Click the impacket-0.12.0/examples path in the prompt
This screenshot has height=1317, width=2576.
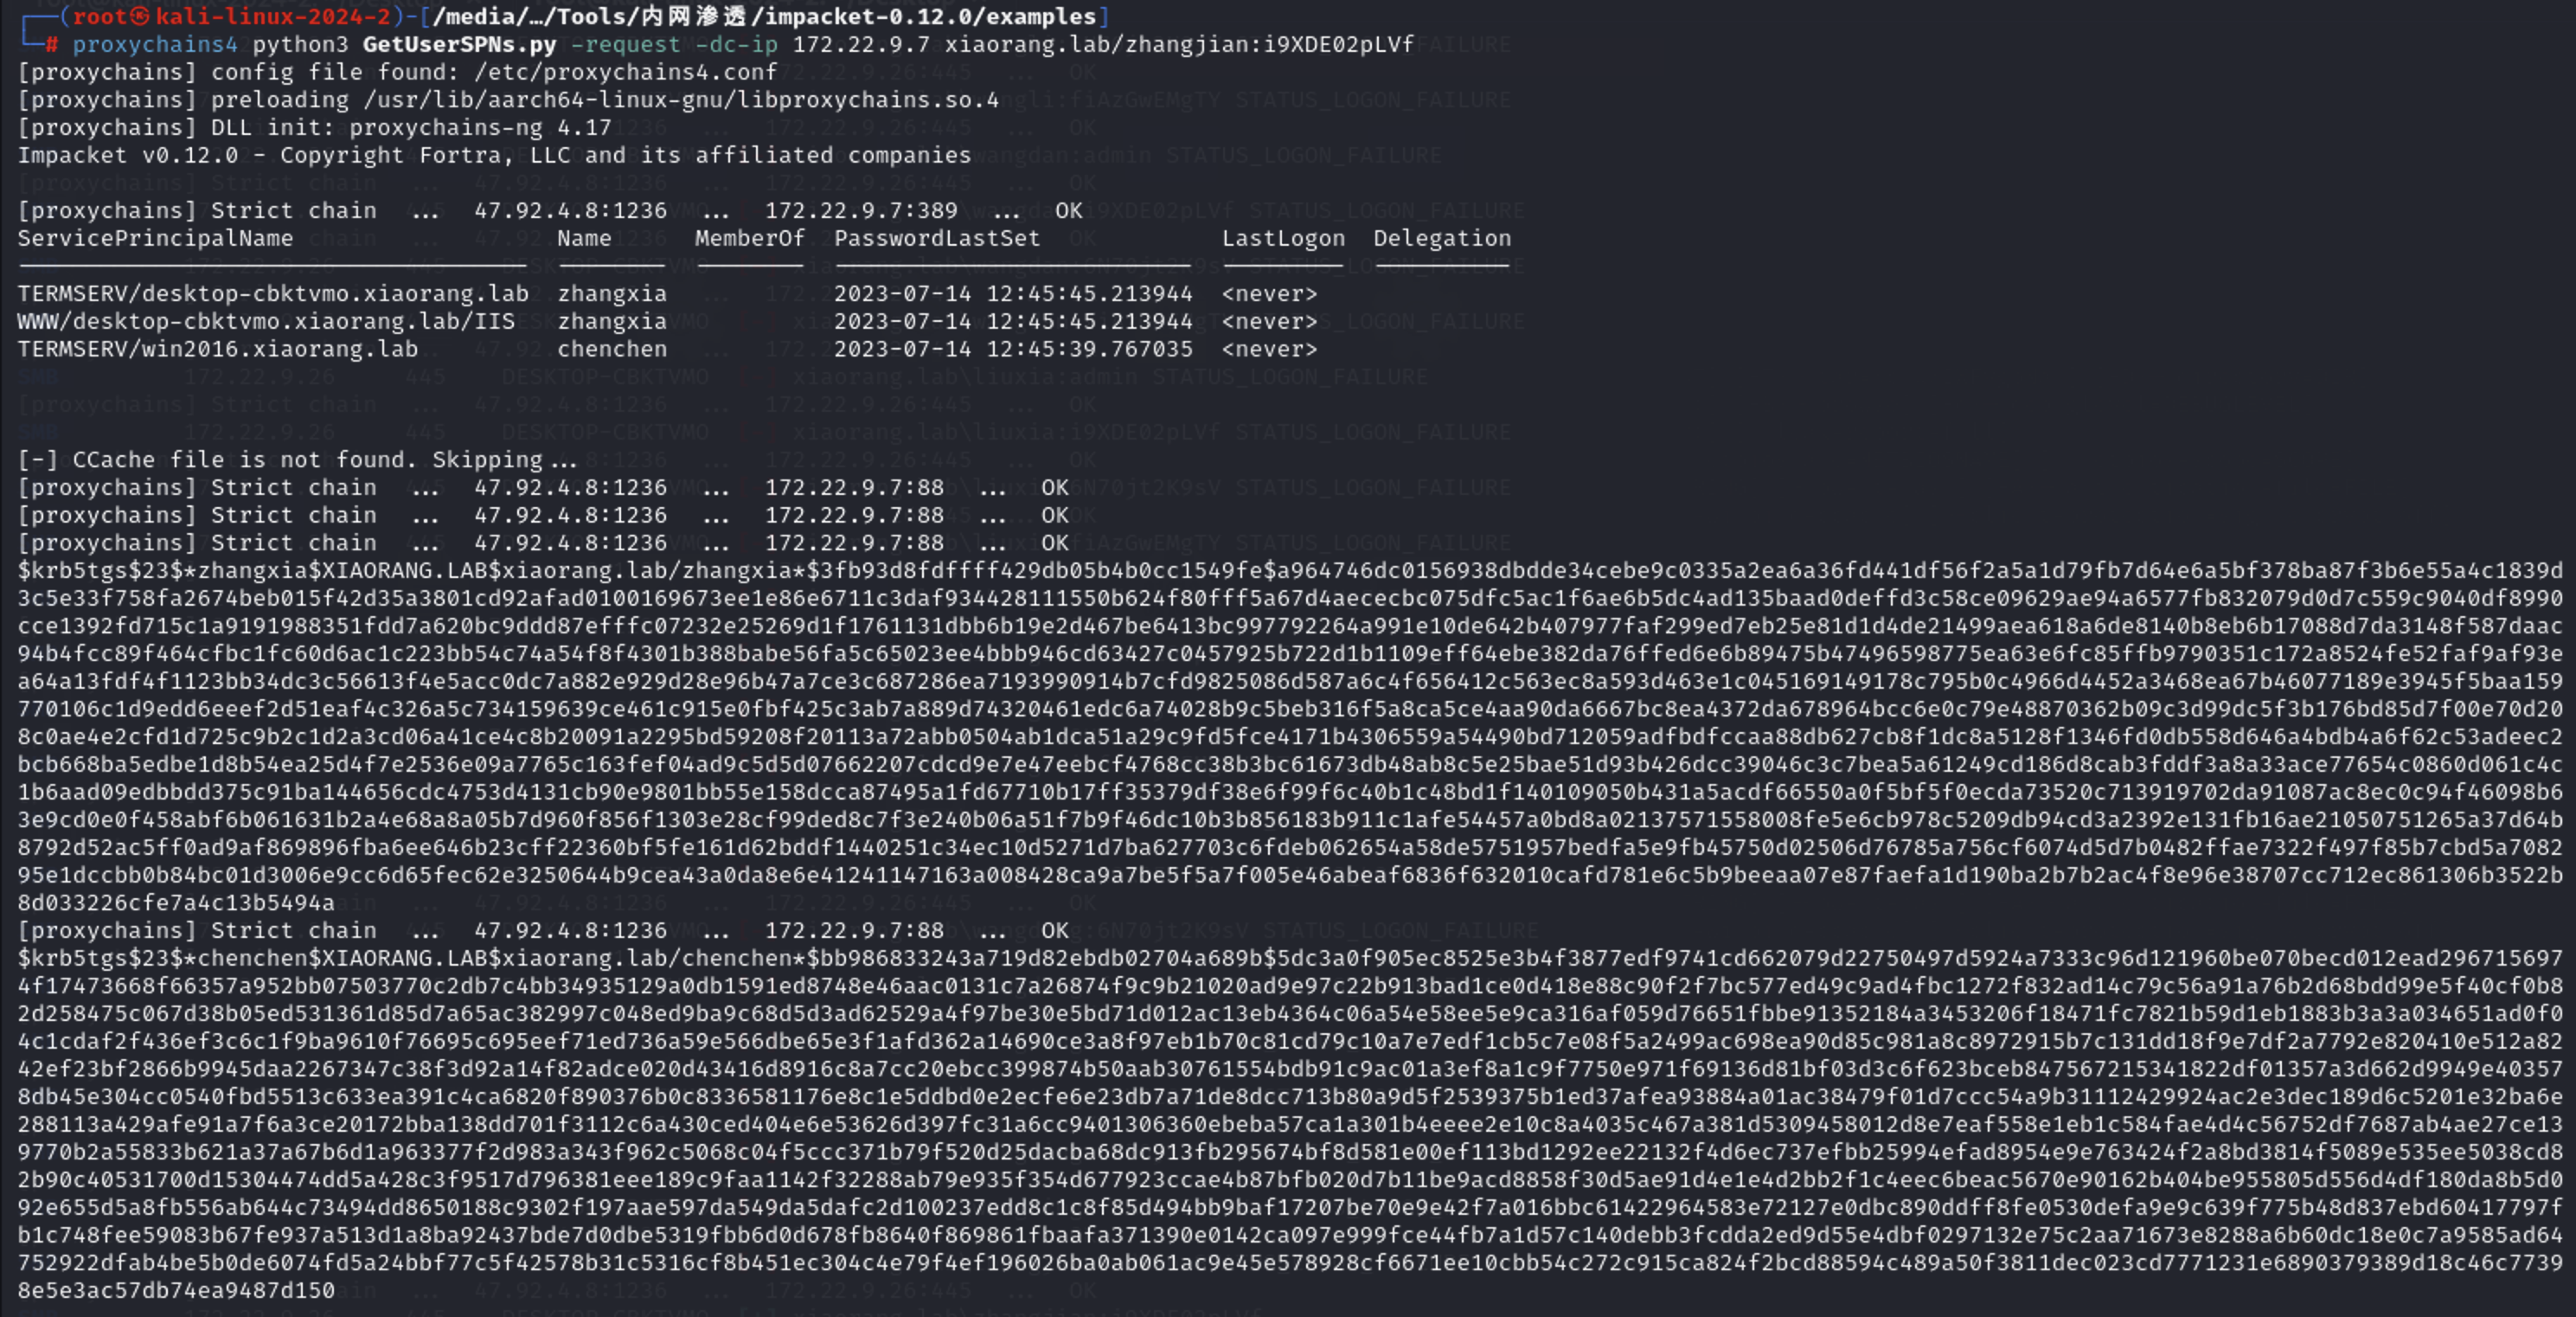pyautogui.click(x=930, y=17)
